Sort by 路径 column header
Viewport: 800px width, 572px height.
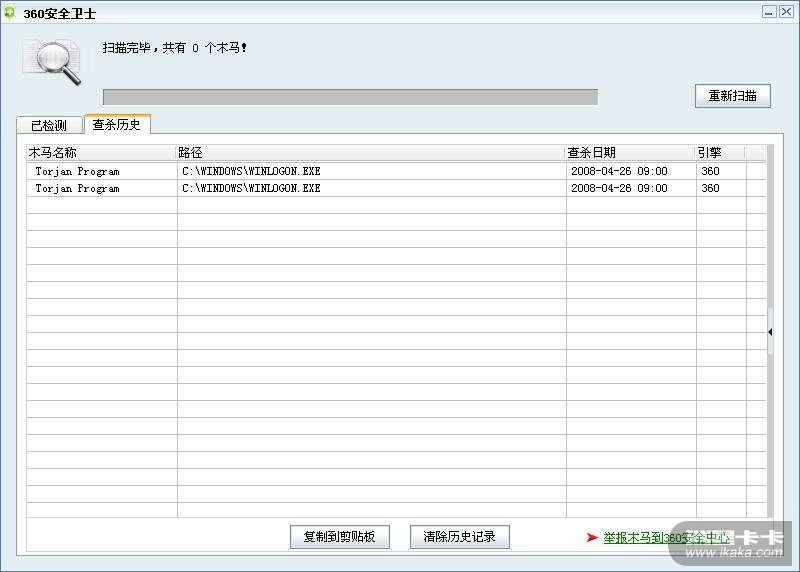(370, 153)
